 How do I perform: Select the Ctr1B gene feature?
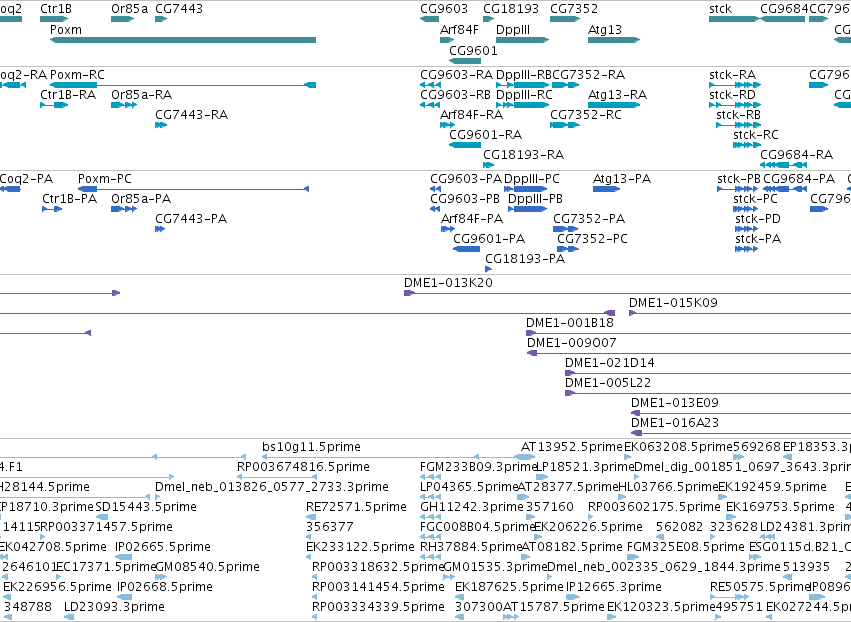pos(54,19)
